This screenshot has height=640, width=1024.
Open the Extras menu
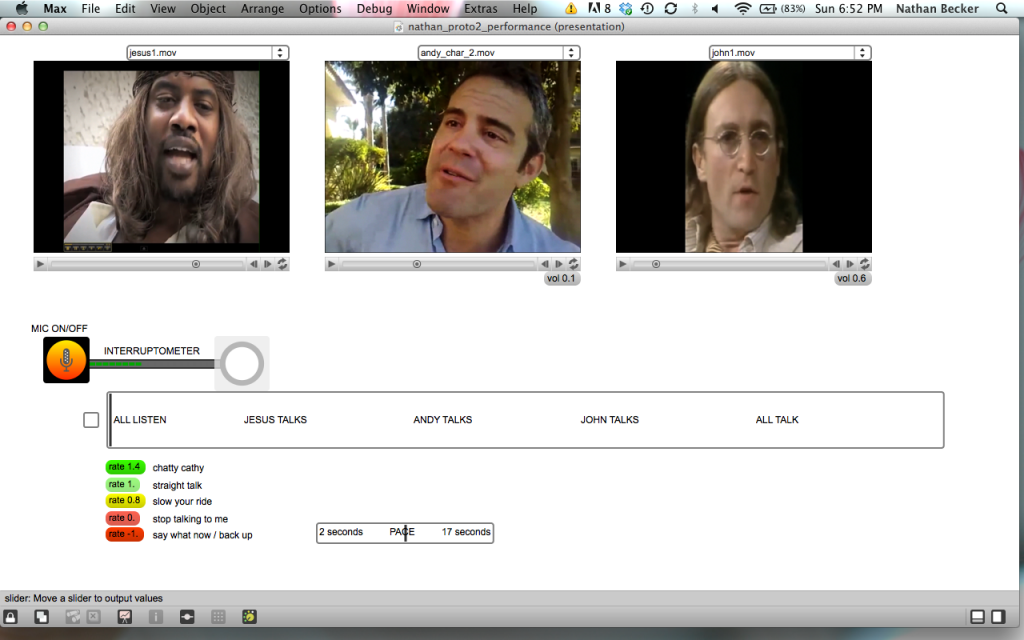pos(481,8)
